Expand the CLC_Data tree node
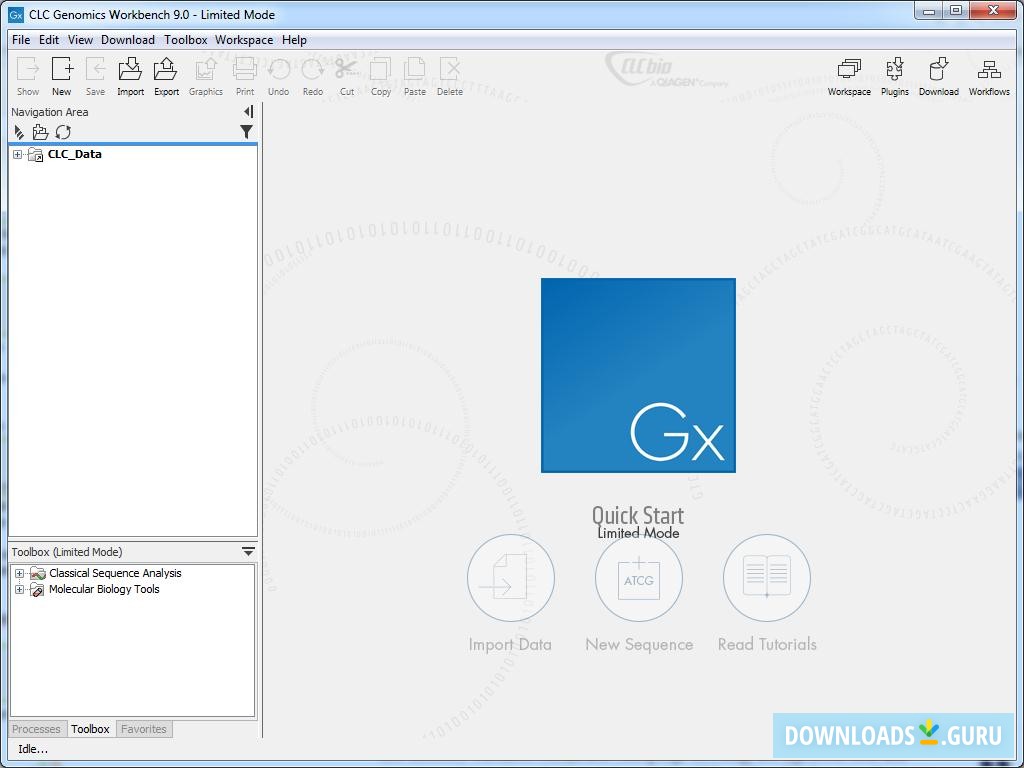The image size is (1024, 768). [18, 155]
